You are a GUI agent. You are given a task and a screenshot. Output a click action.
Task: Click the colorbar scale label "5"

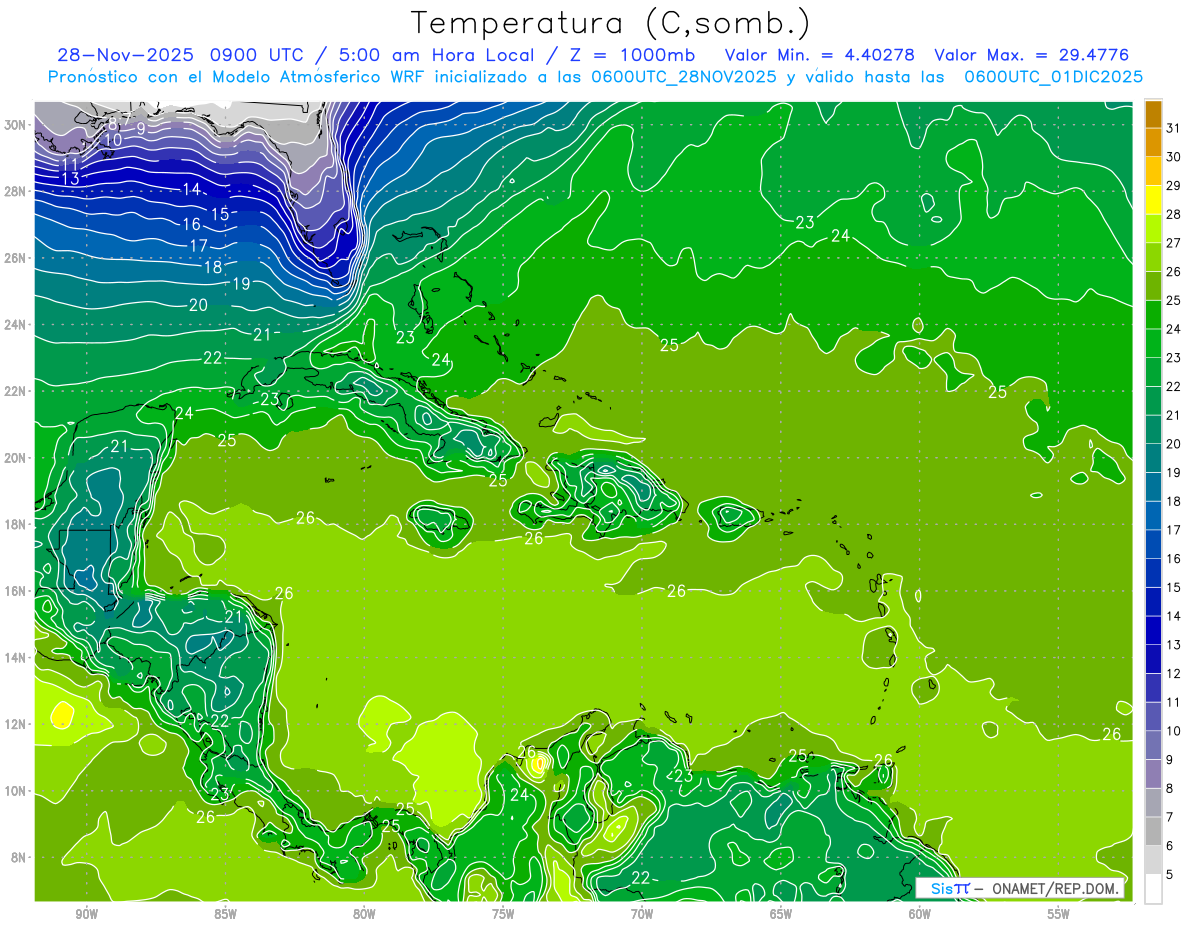(1170, 874)
